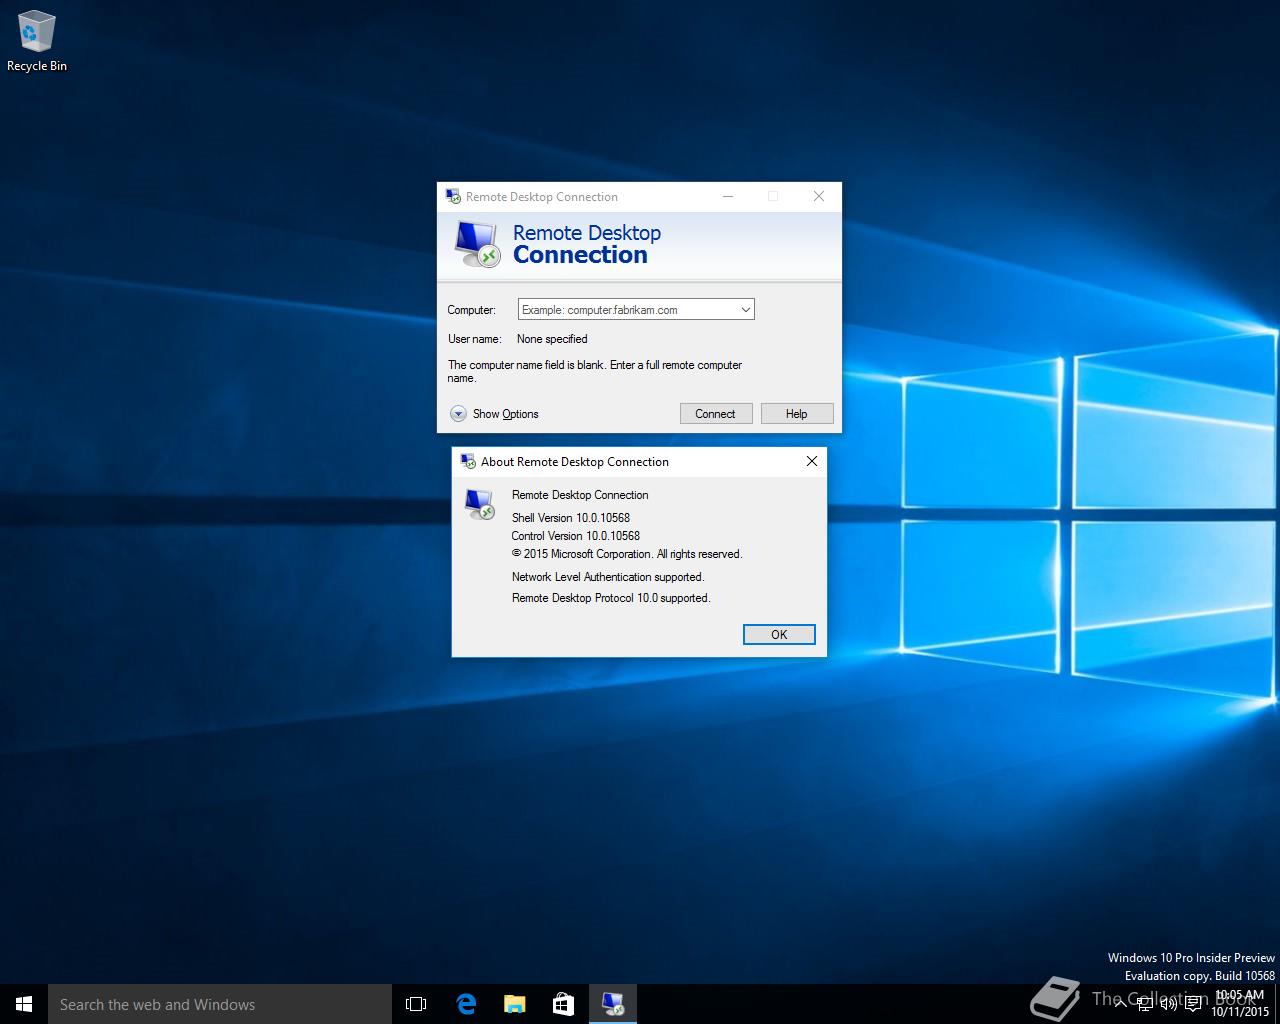Click the Connect button
The width and height of the screenshot is (1280, 1024).
coord(716,414)
